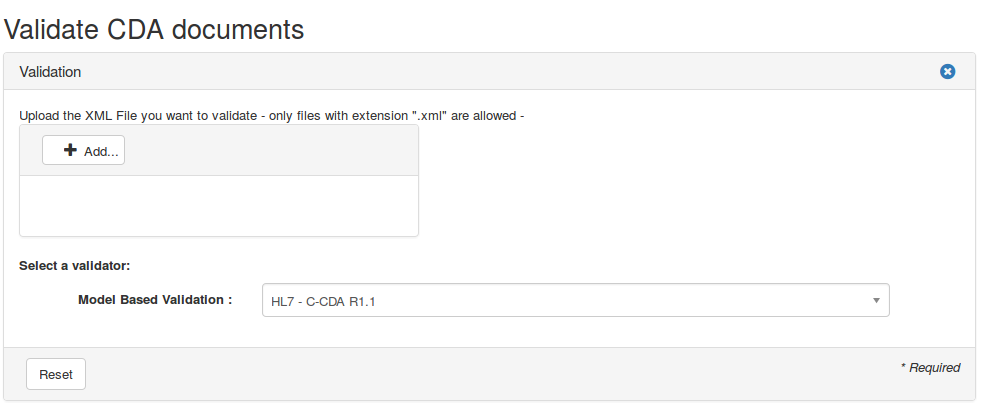Click the empty uploaded files list area

coord(218,206)
